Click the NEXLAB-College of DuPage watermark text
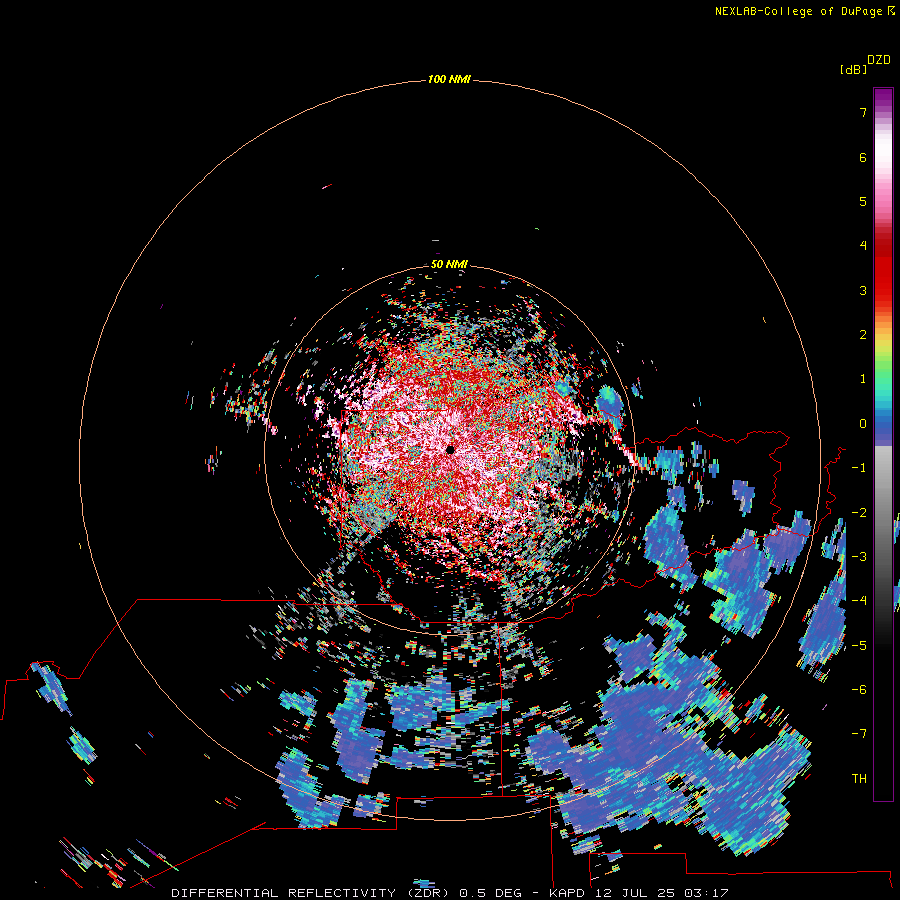 800,11
